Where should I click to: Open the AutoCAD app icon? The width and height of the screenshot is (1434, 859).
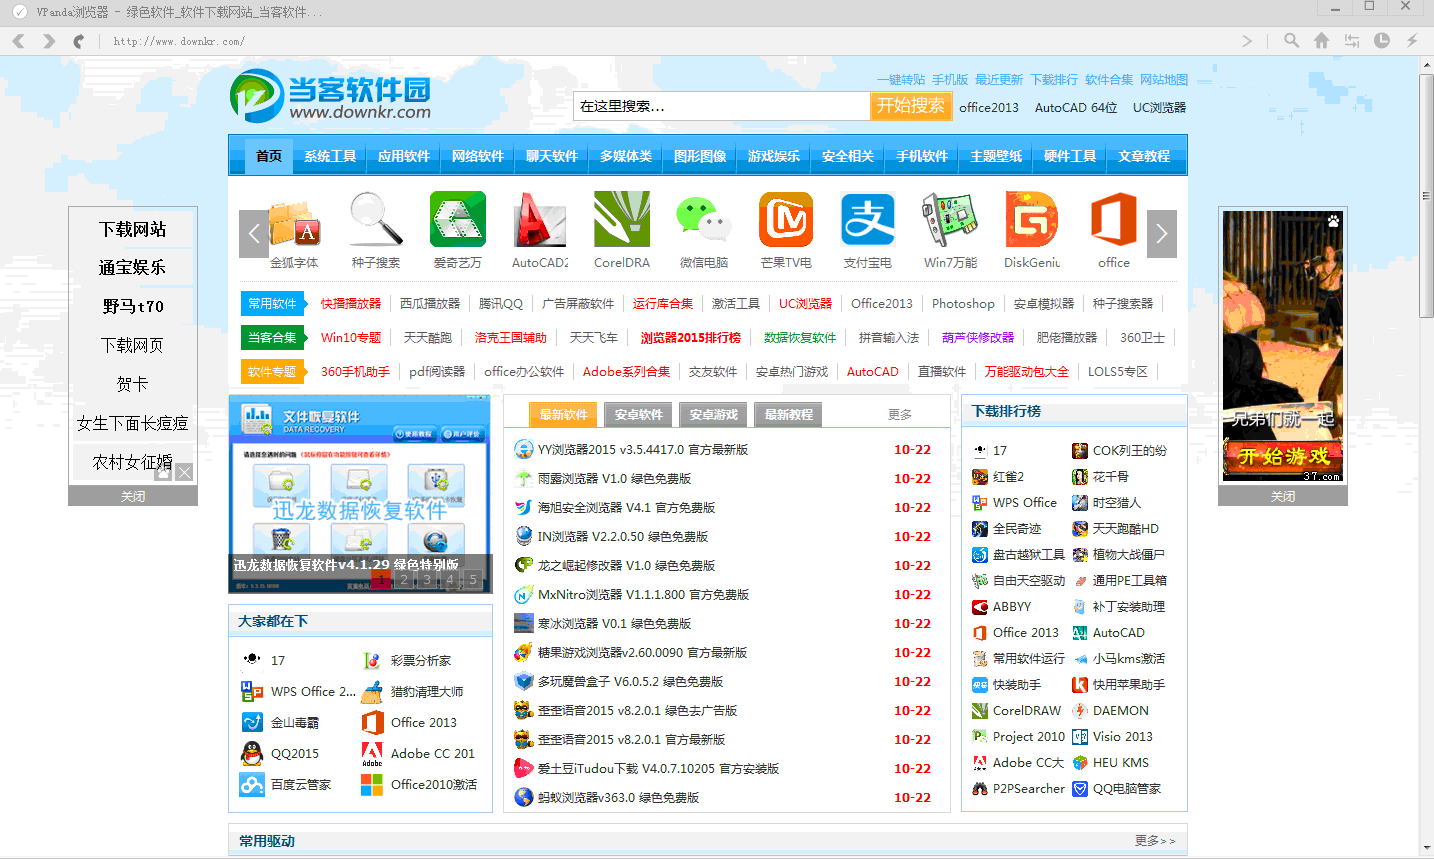click(x=540, y=219)
